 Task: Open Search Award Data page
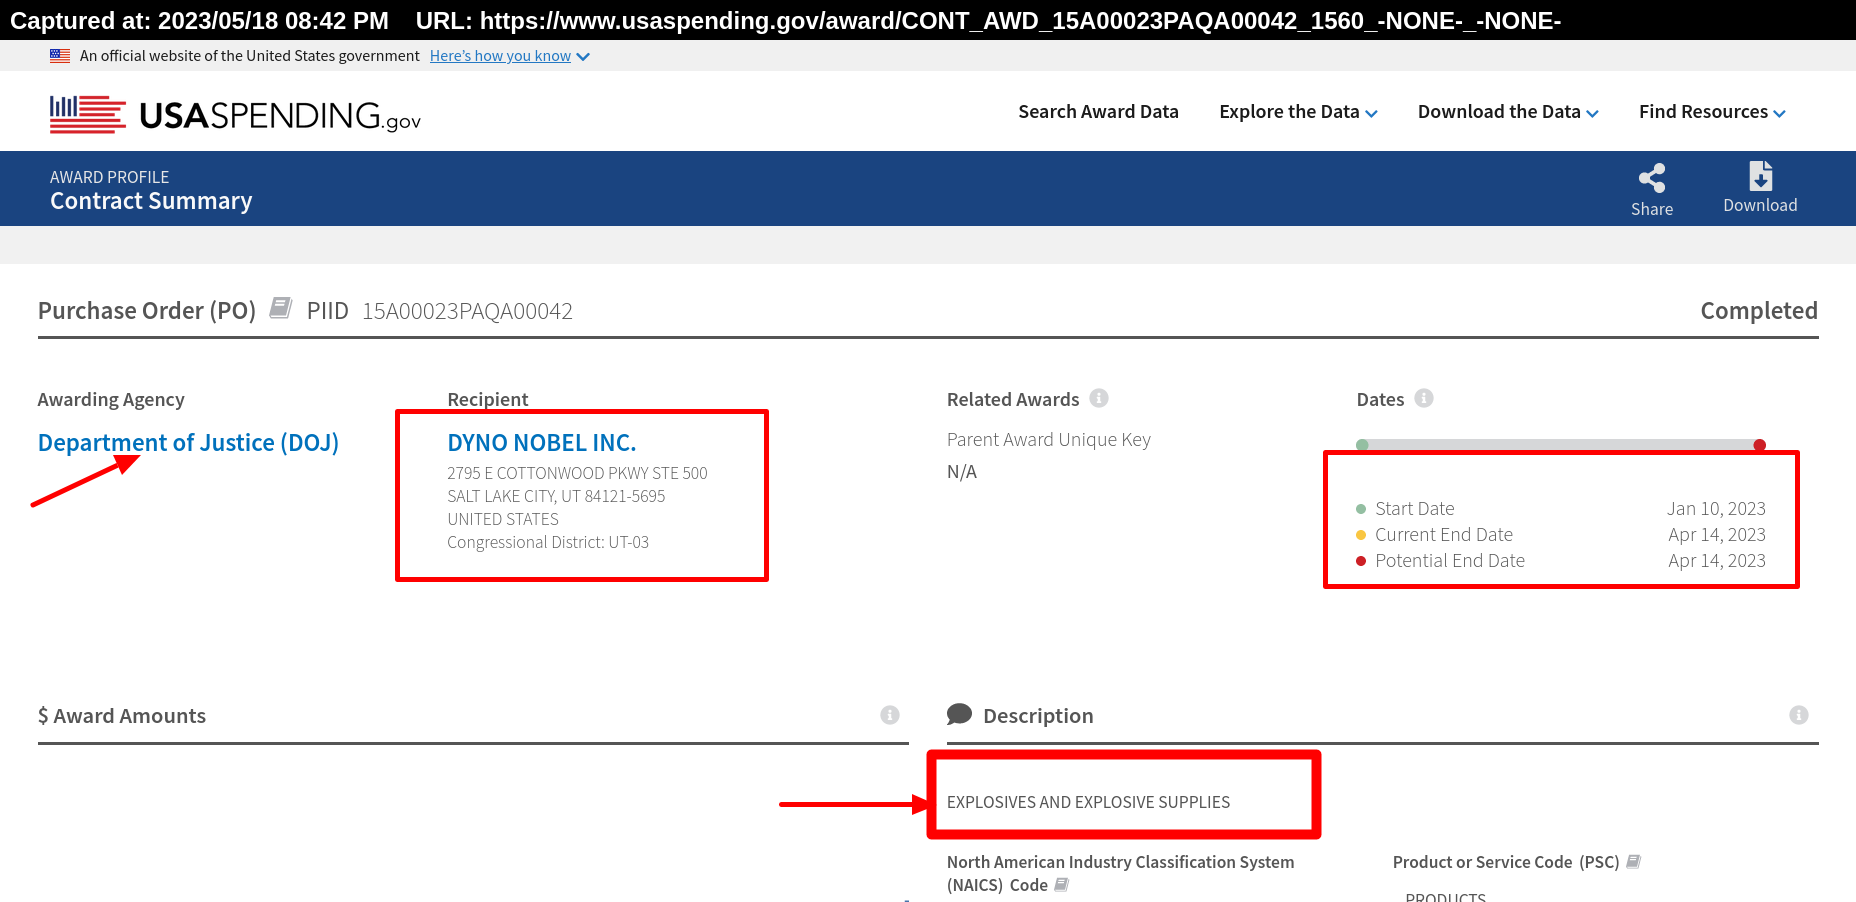1098,112
